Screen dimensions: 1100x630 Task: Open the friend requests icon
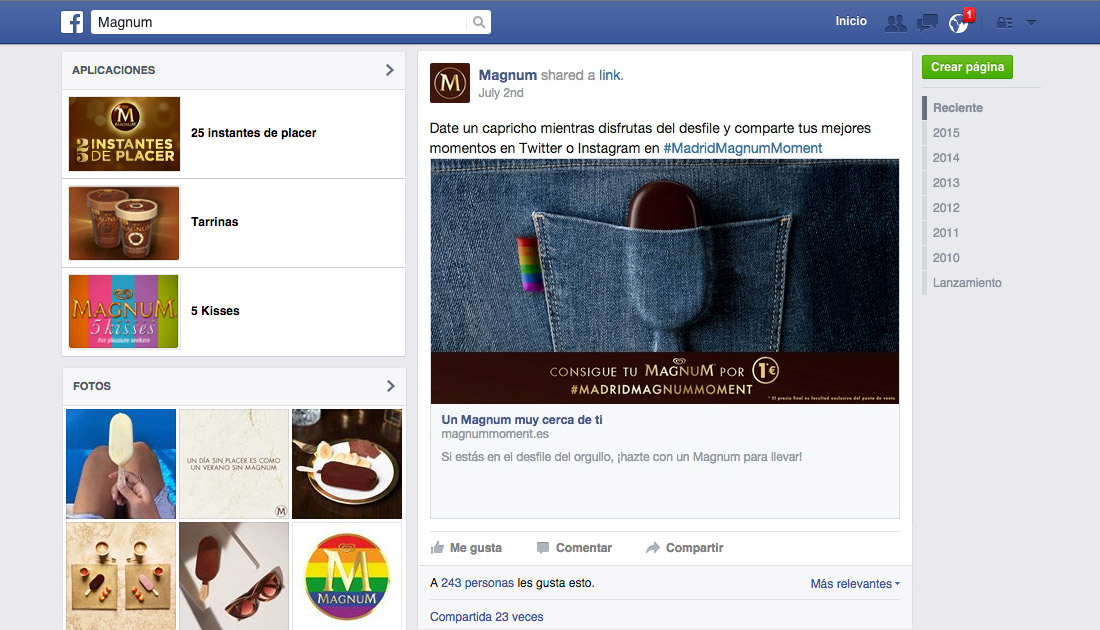tap(895, 22)
